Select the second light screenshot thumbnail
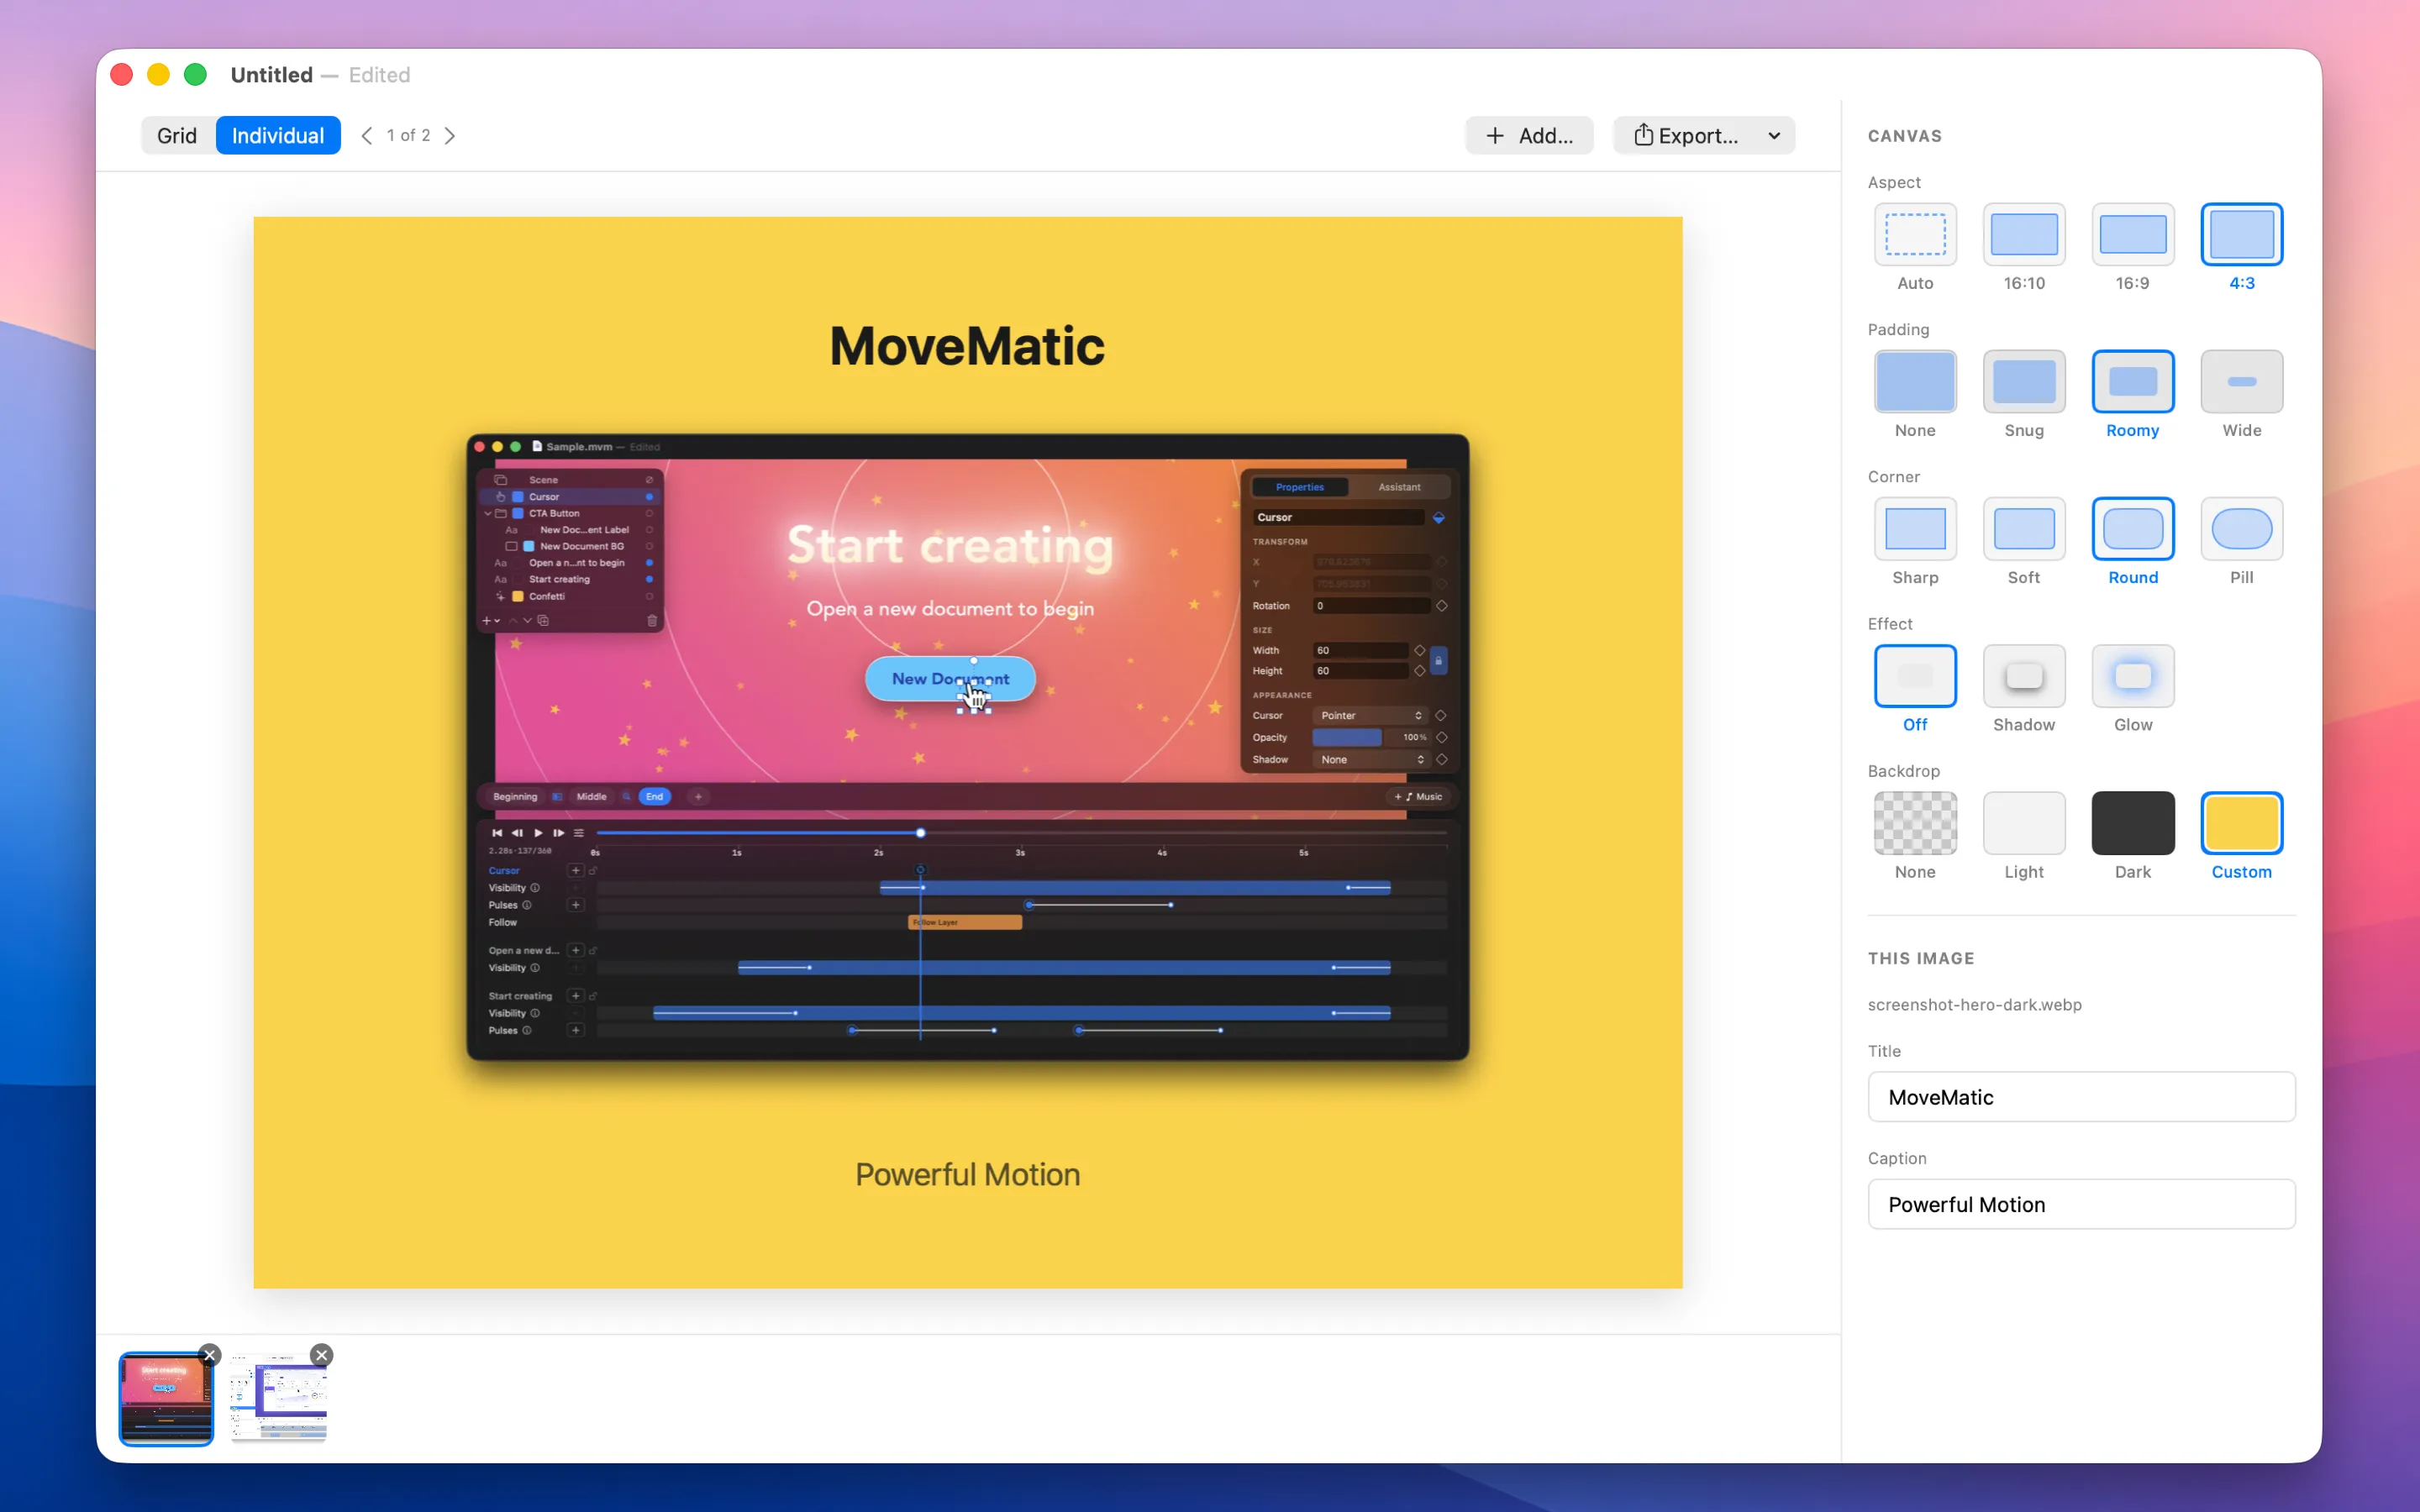Viewport: 2420px width, 1512px height. [278, 1398]
